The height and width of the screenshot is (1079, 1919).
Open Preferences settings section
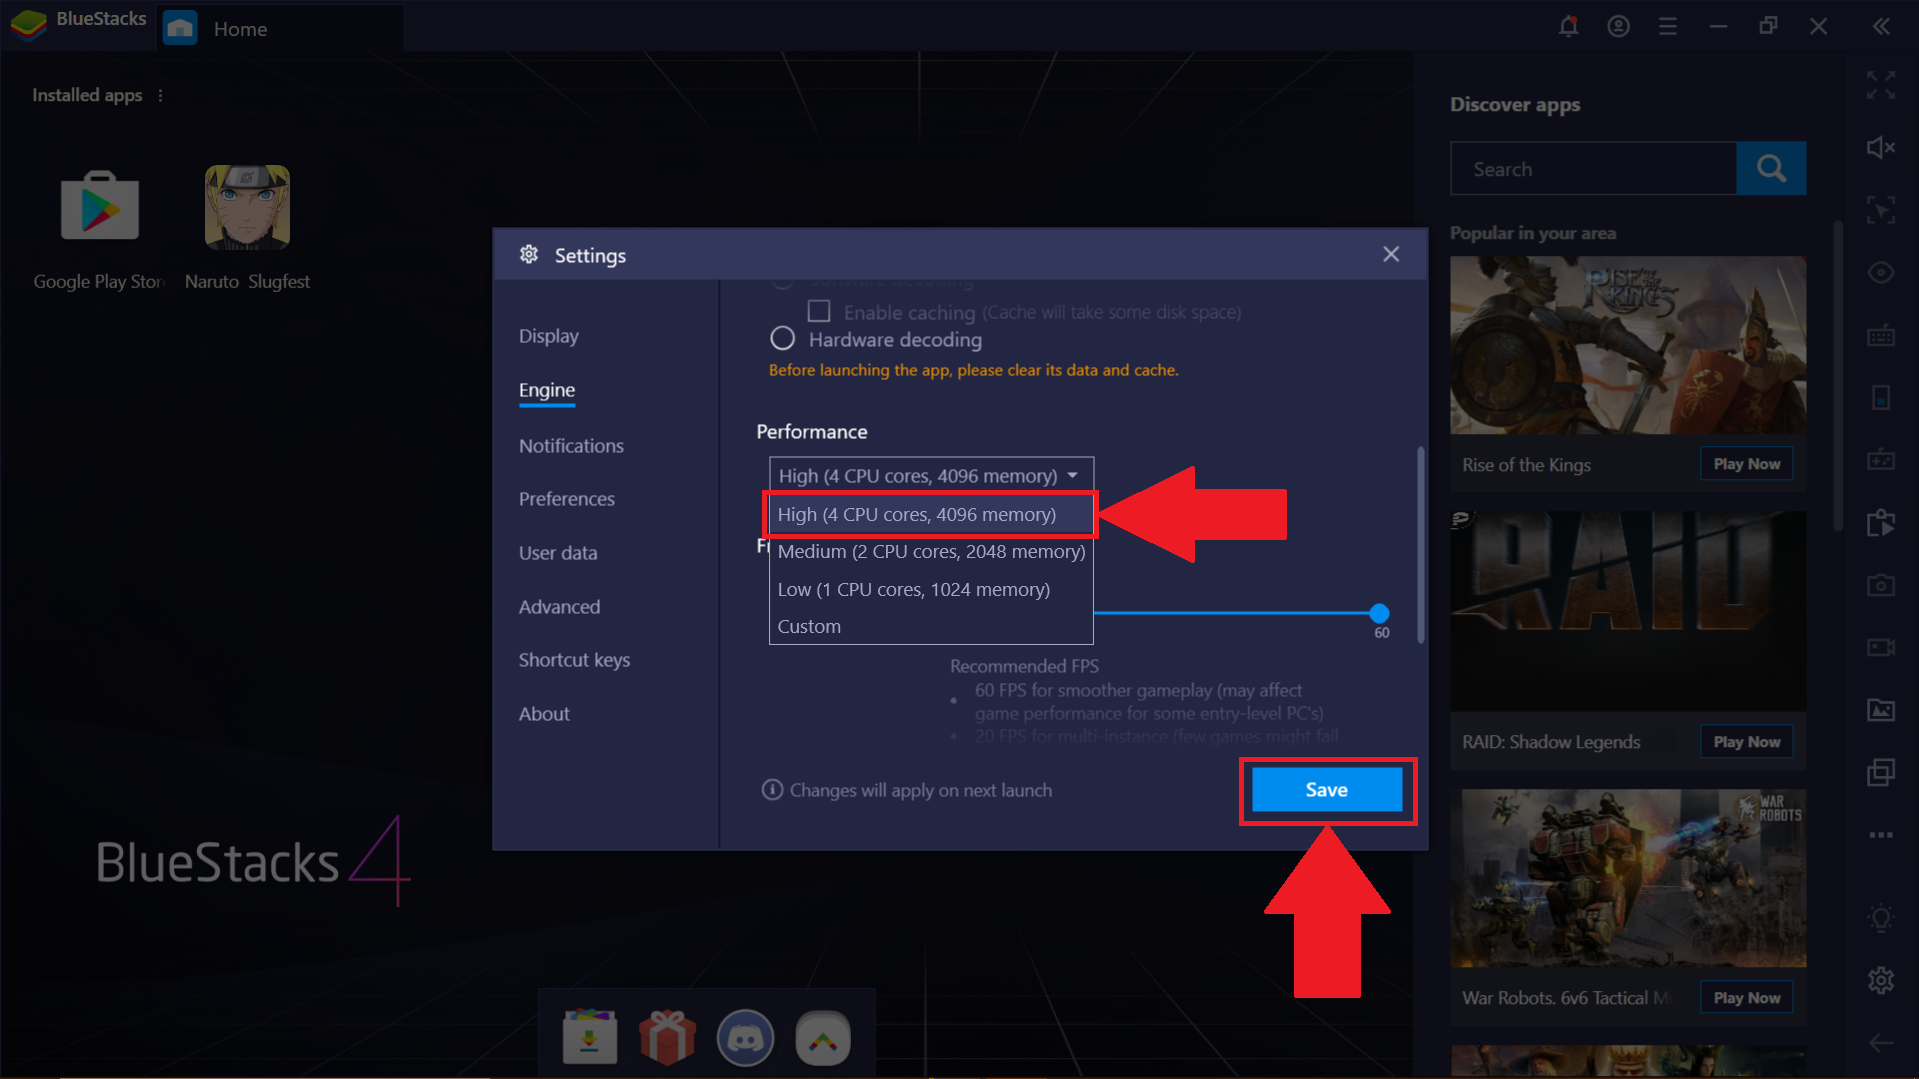[567, 499]
